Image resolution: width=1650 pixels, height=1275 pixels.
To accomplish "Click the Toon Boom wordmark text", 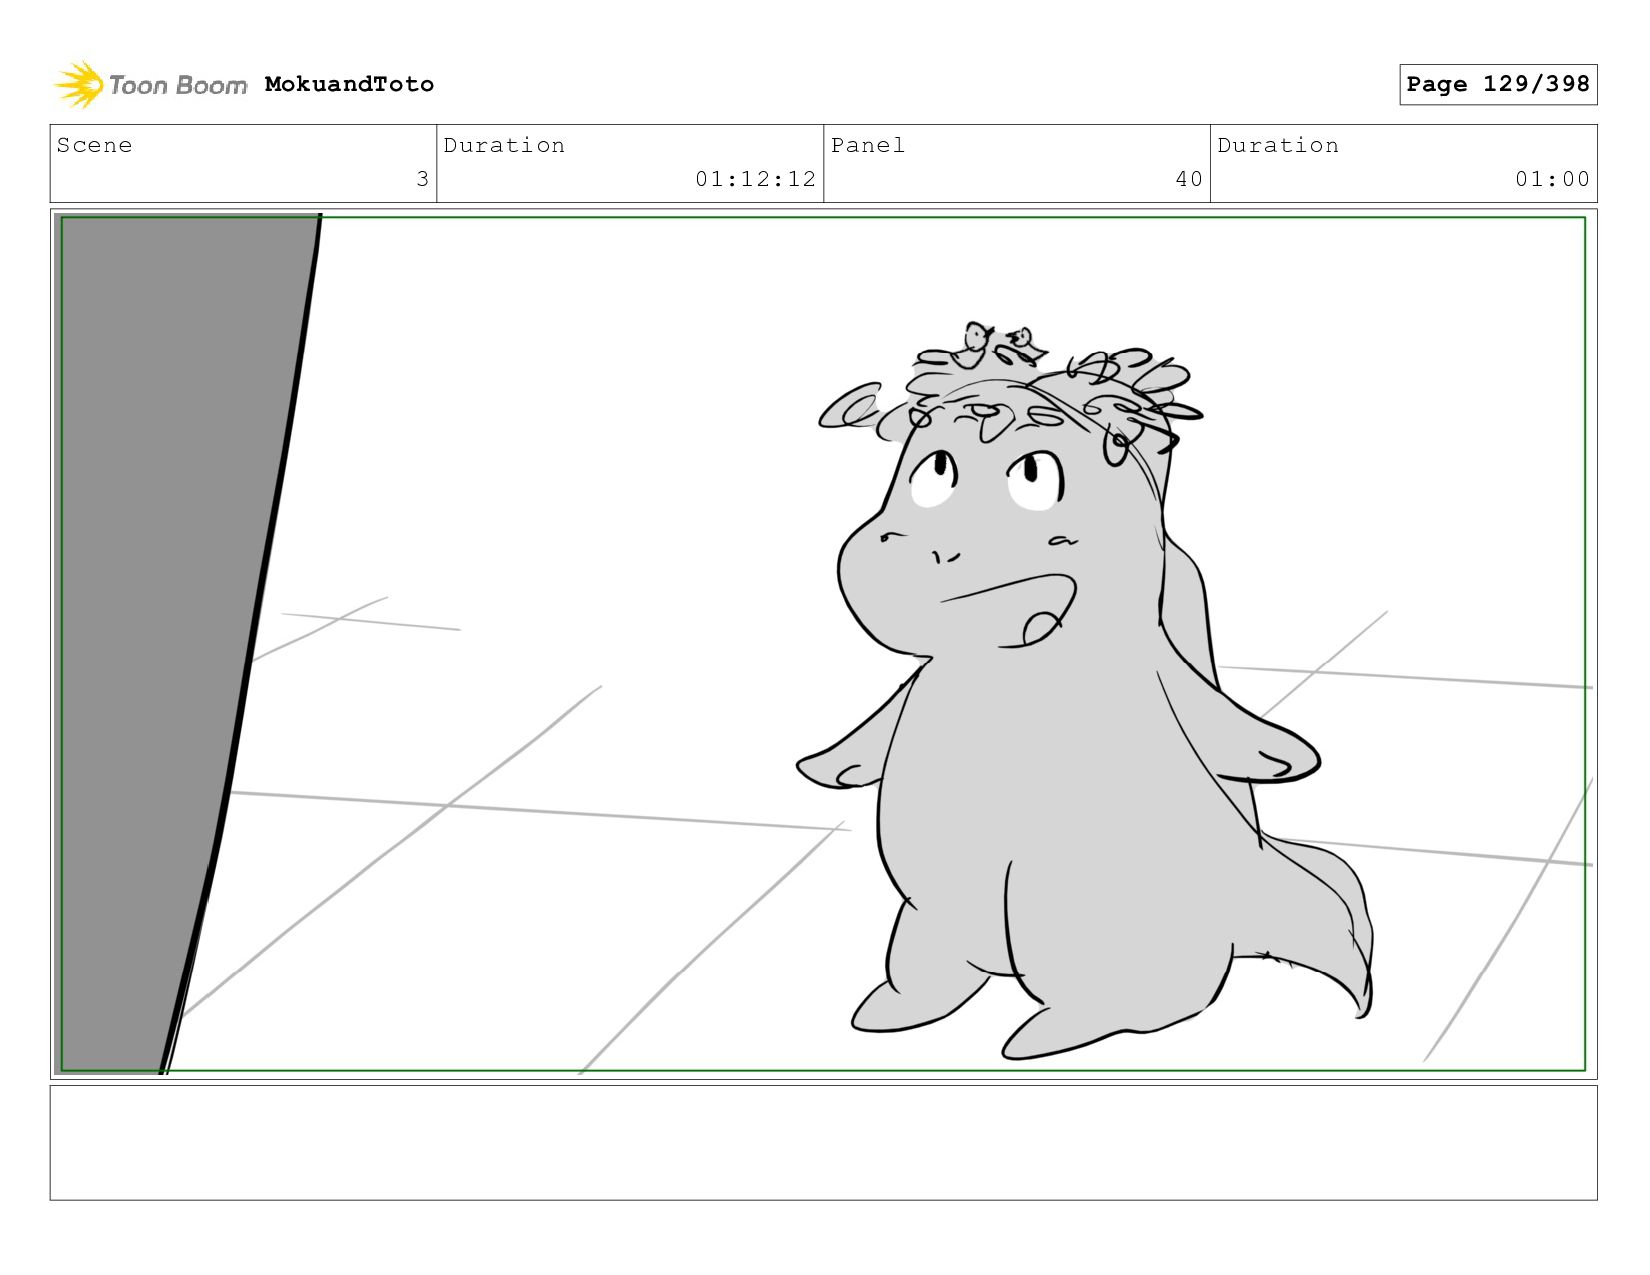I will tap(178, 85).
